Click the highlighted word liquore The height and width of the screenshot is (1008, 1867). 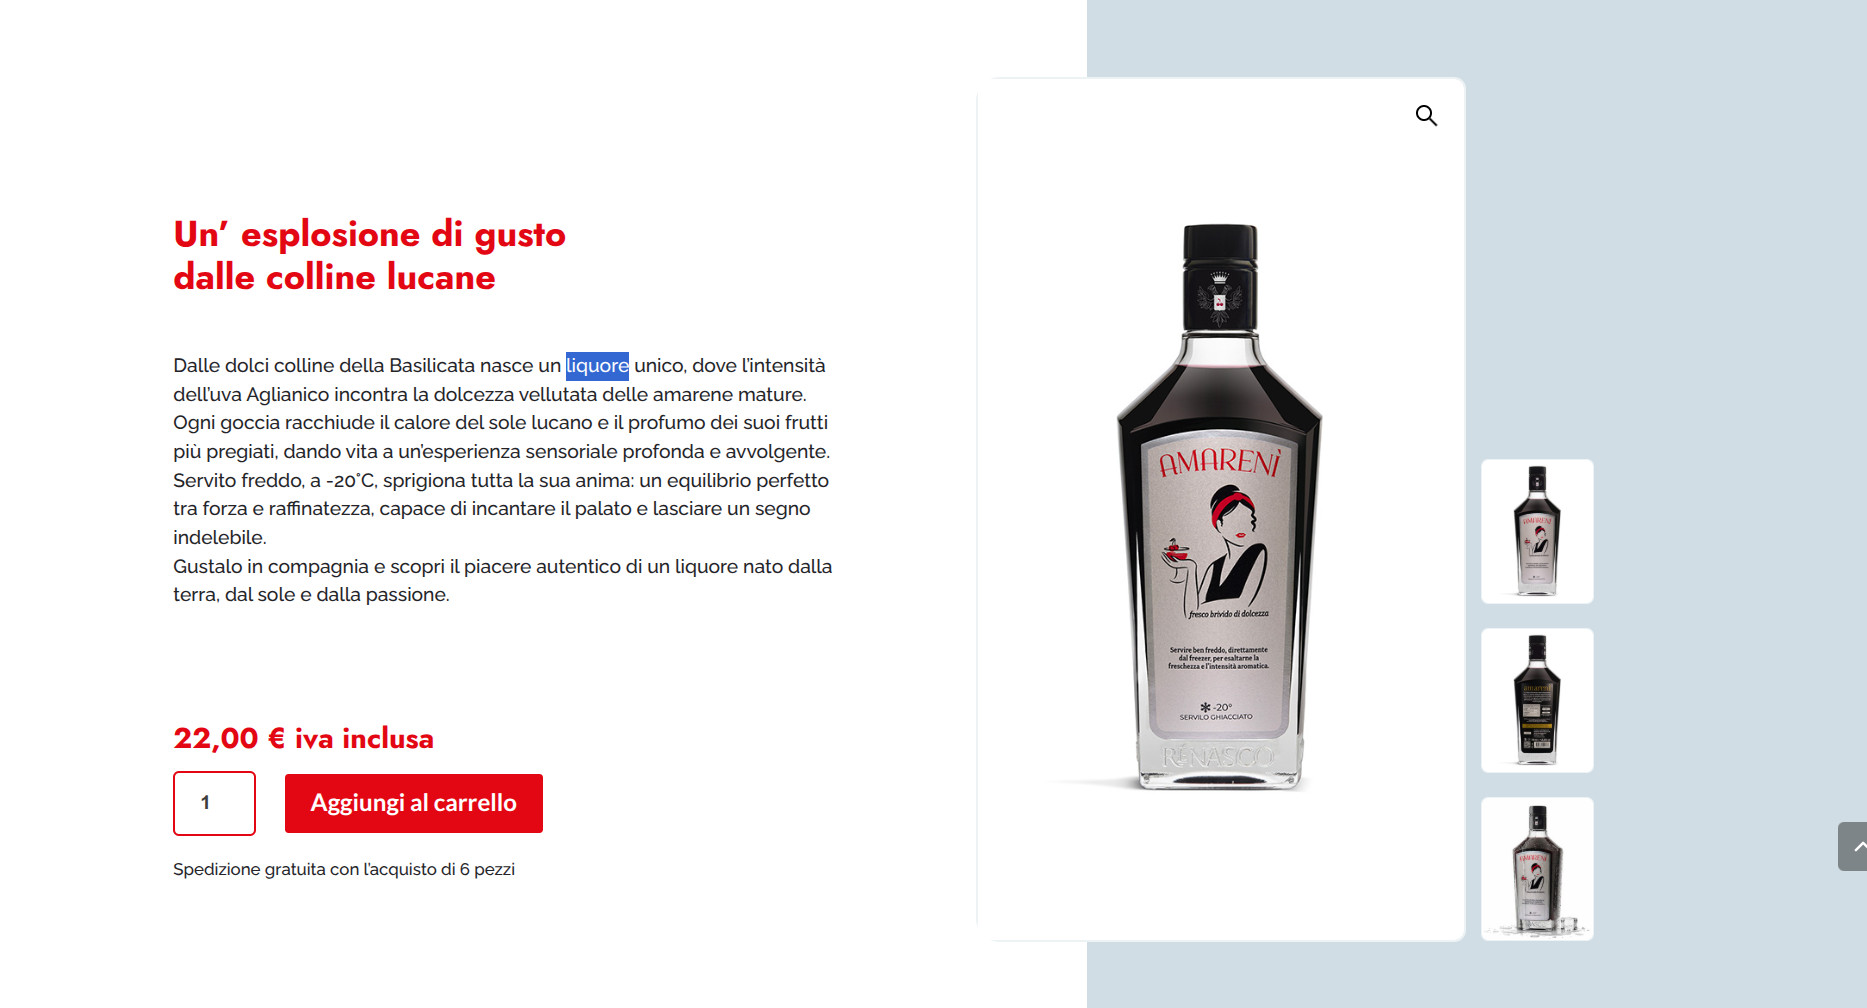point(597,366)
